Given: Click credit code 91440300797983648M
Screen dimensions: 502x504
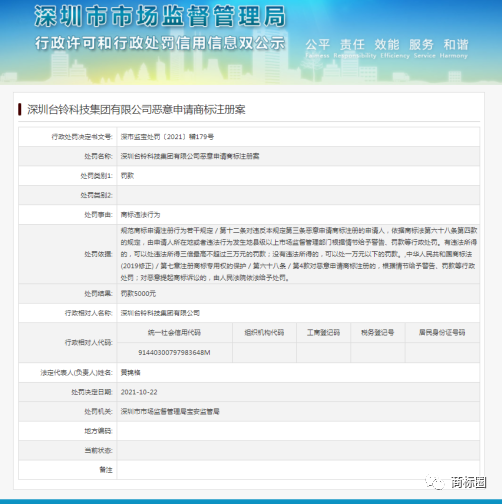Looking at the screenshot, I should pos(174,352).
